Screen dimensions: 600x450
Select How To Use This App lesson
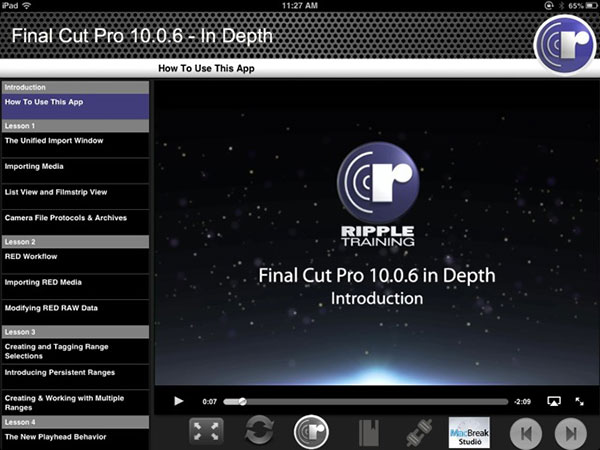[x=75, y=106]
